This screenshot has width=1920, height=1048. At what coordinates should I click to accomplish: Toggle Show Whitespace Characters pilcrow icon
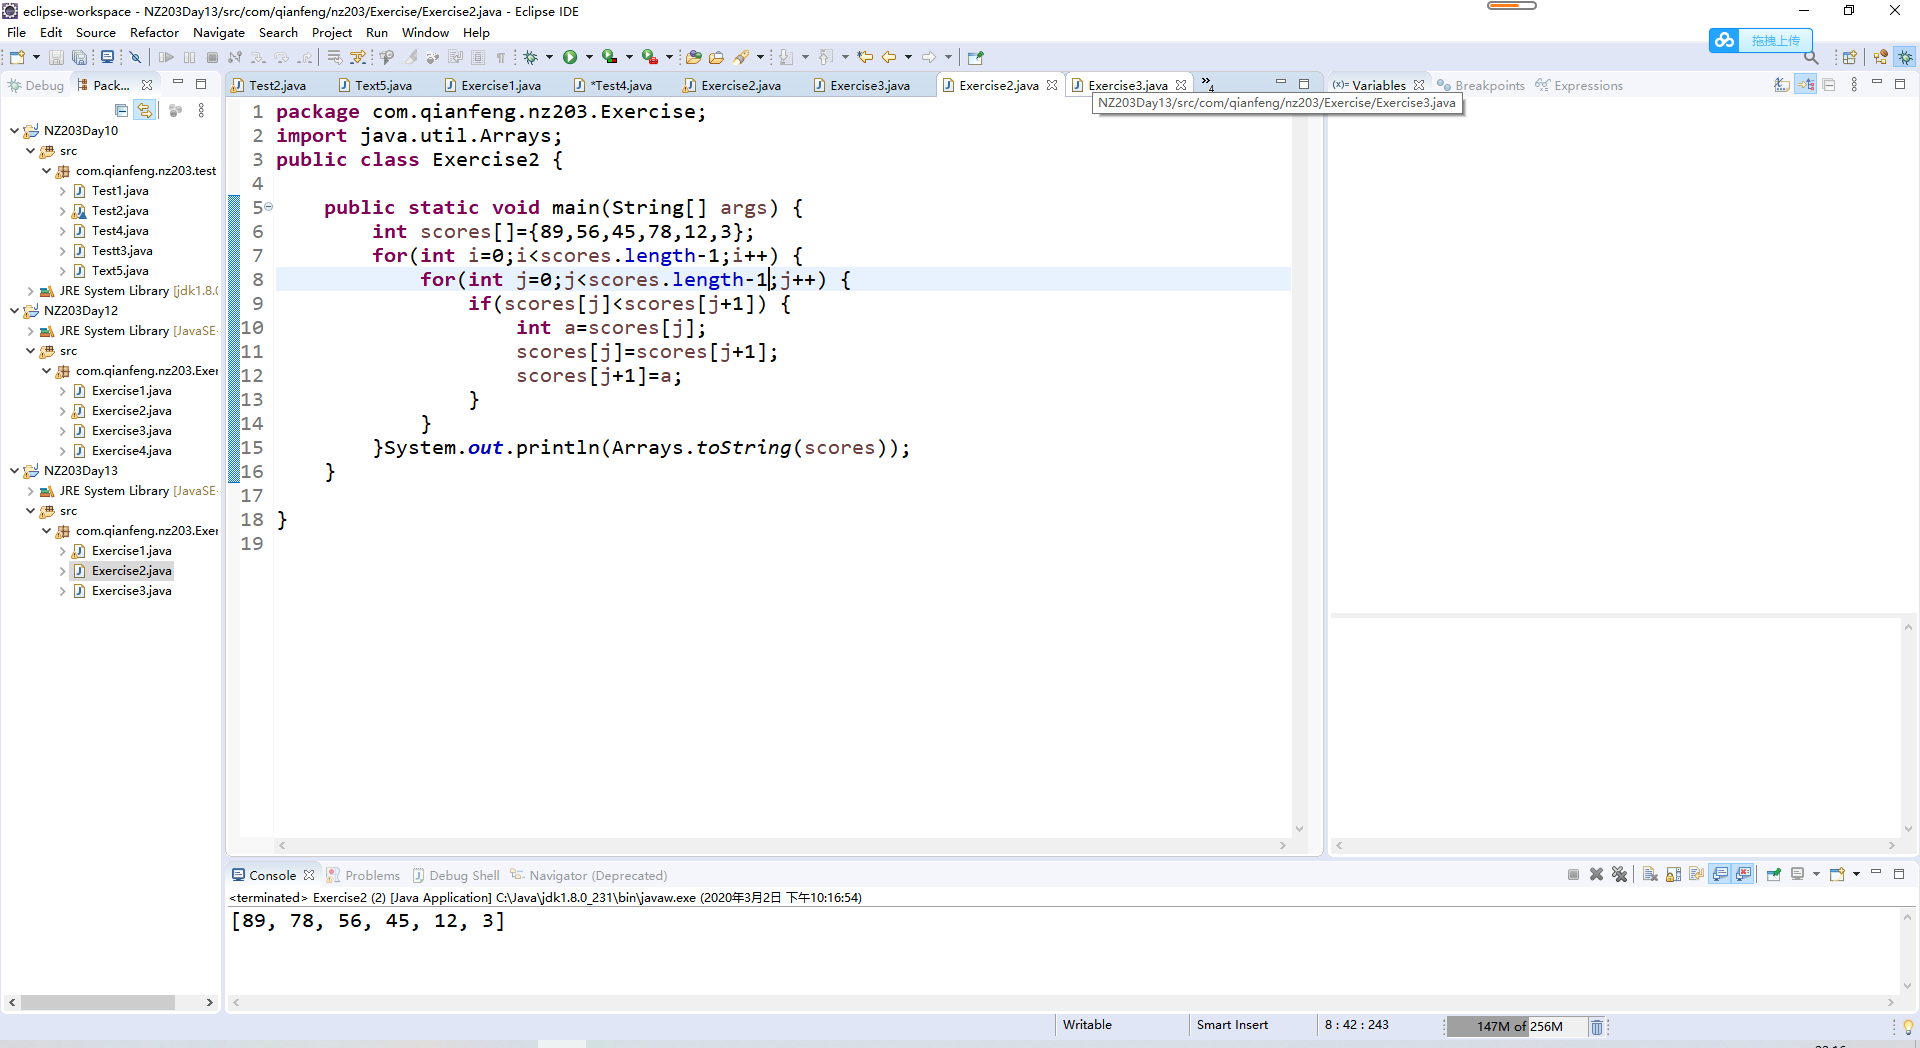point(501,57)
